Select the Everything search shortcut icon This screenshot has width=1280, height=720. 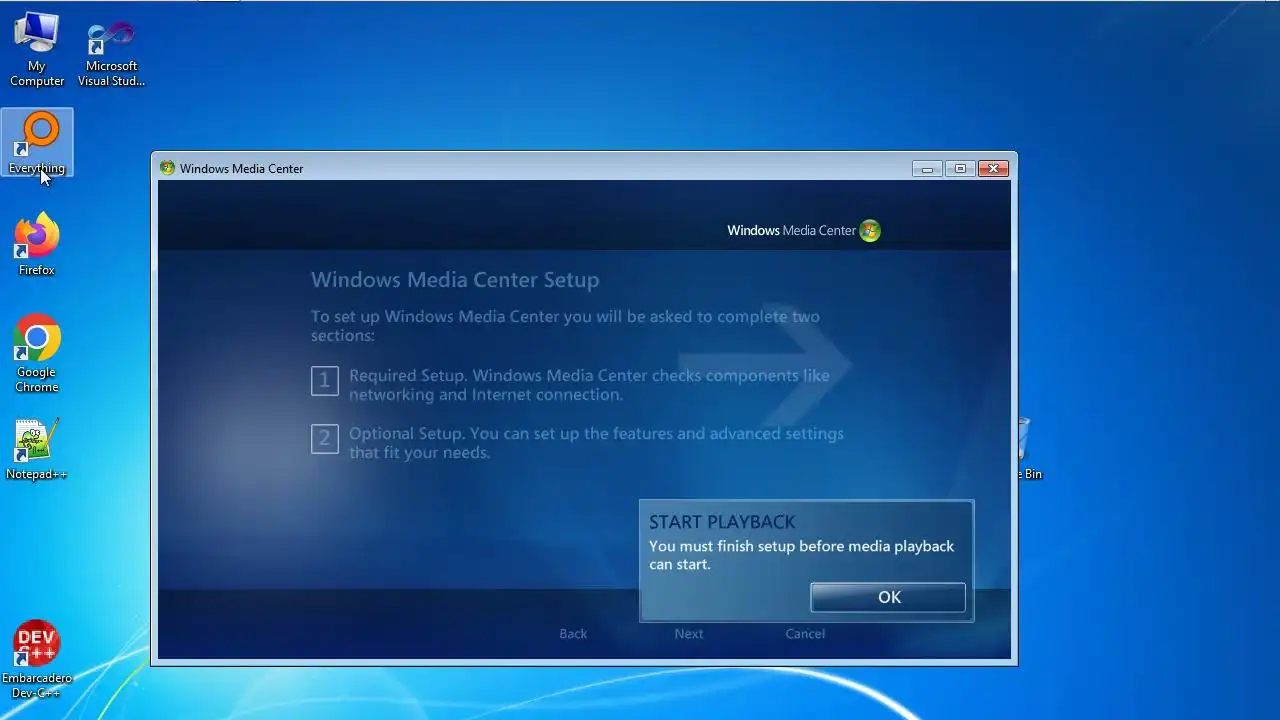coord(37,143)
